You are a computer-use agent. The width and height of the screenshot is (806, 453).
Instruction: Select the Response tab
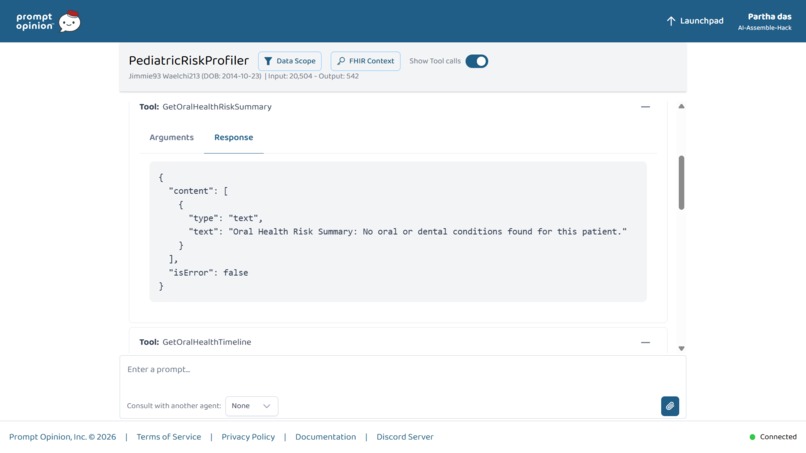pos(233,137)
